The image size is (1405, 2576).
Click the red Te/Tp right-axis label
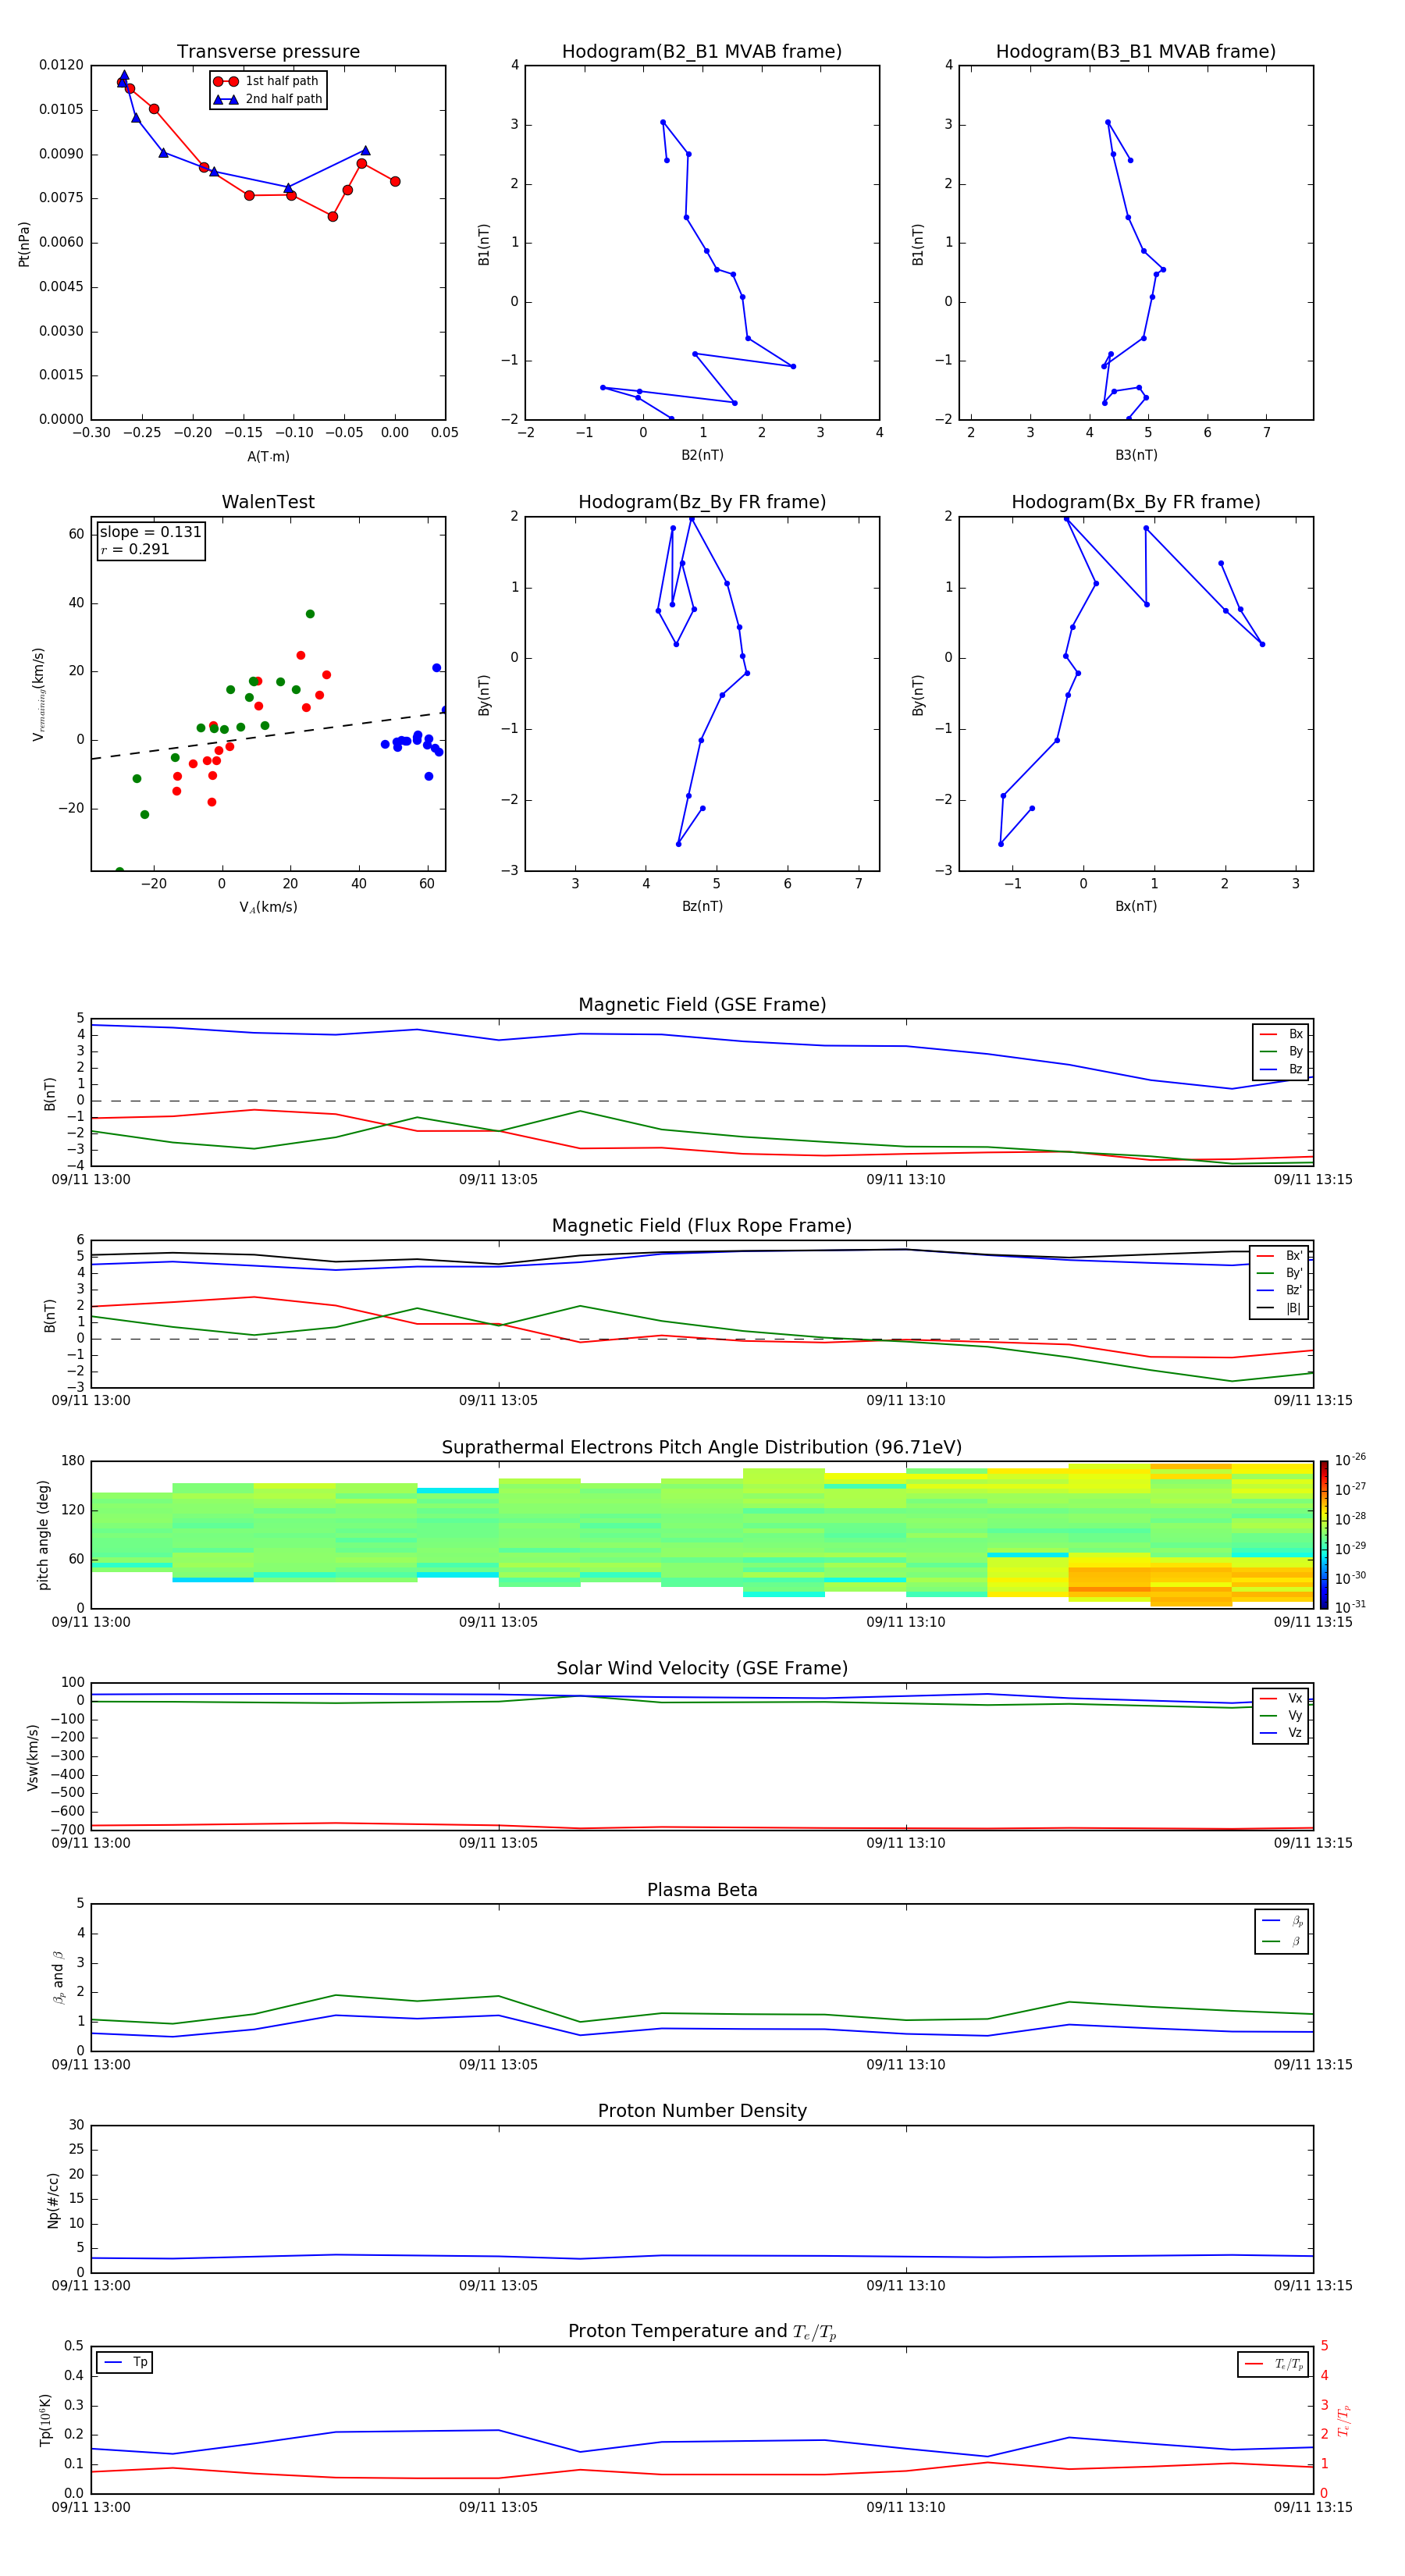[x=1344, y=2420]
